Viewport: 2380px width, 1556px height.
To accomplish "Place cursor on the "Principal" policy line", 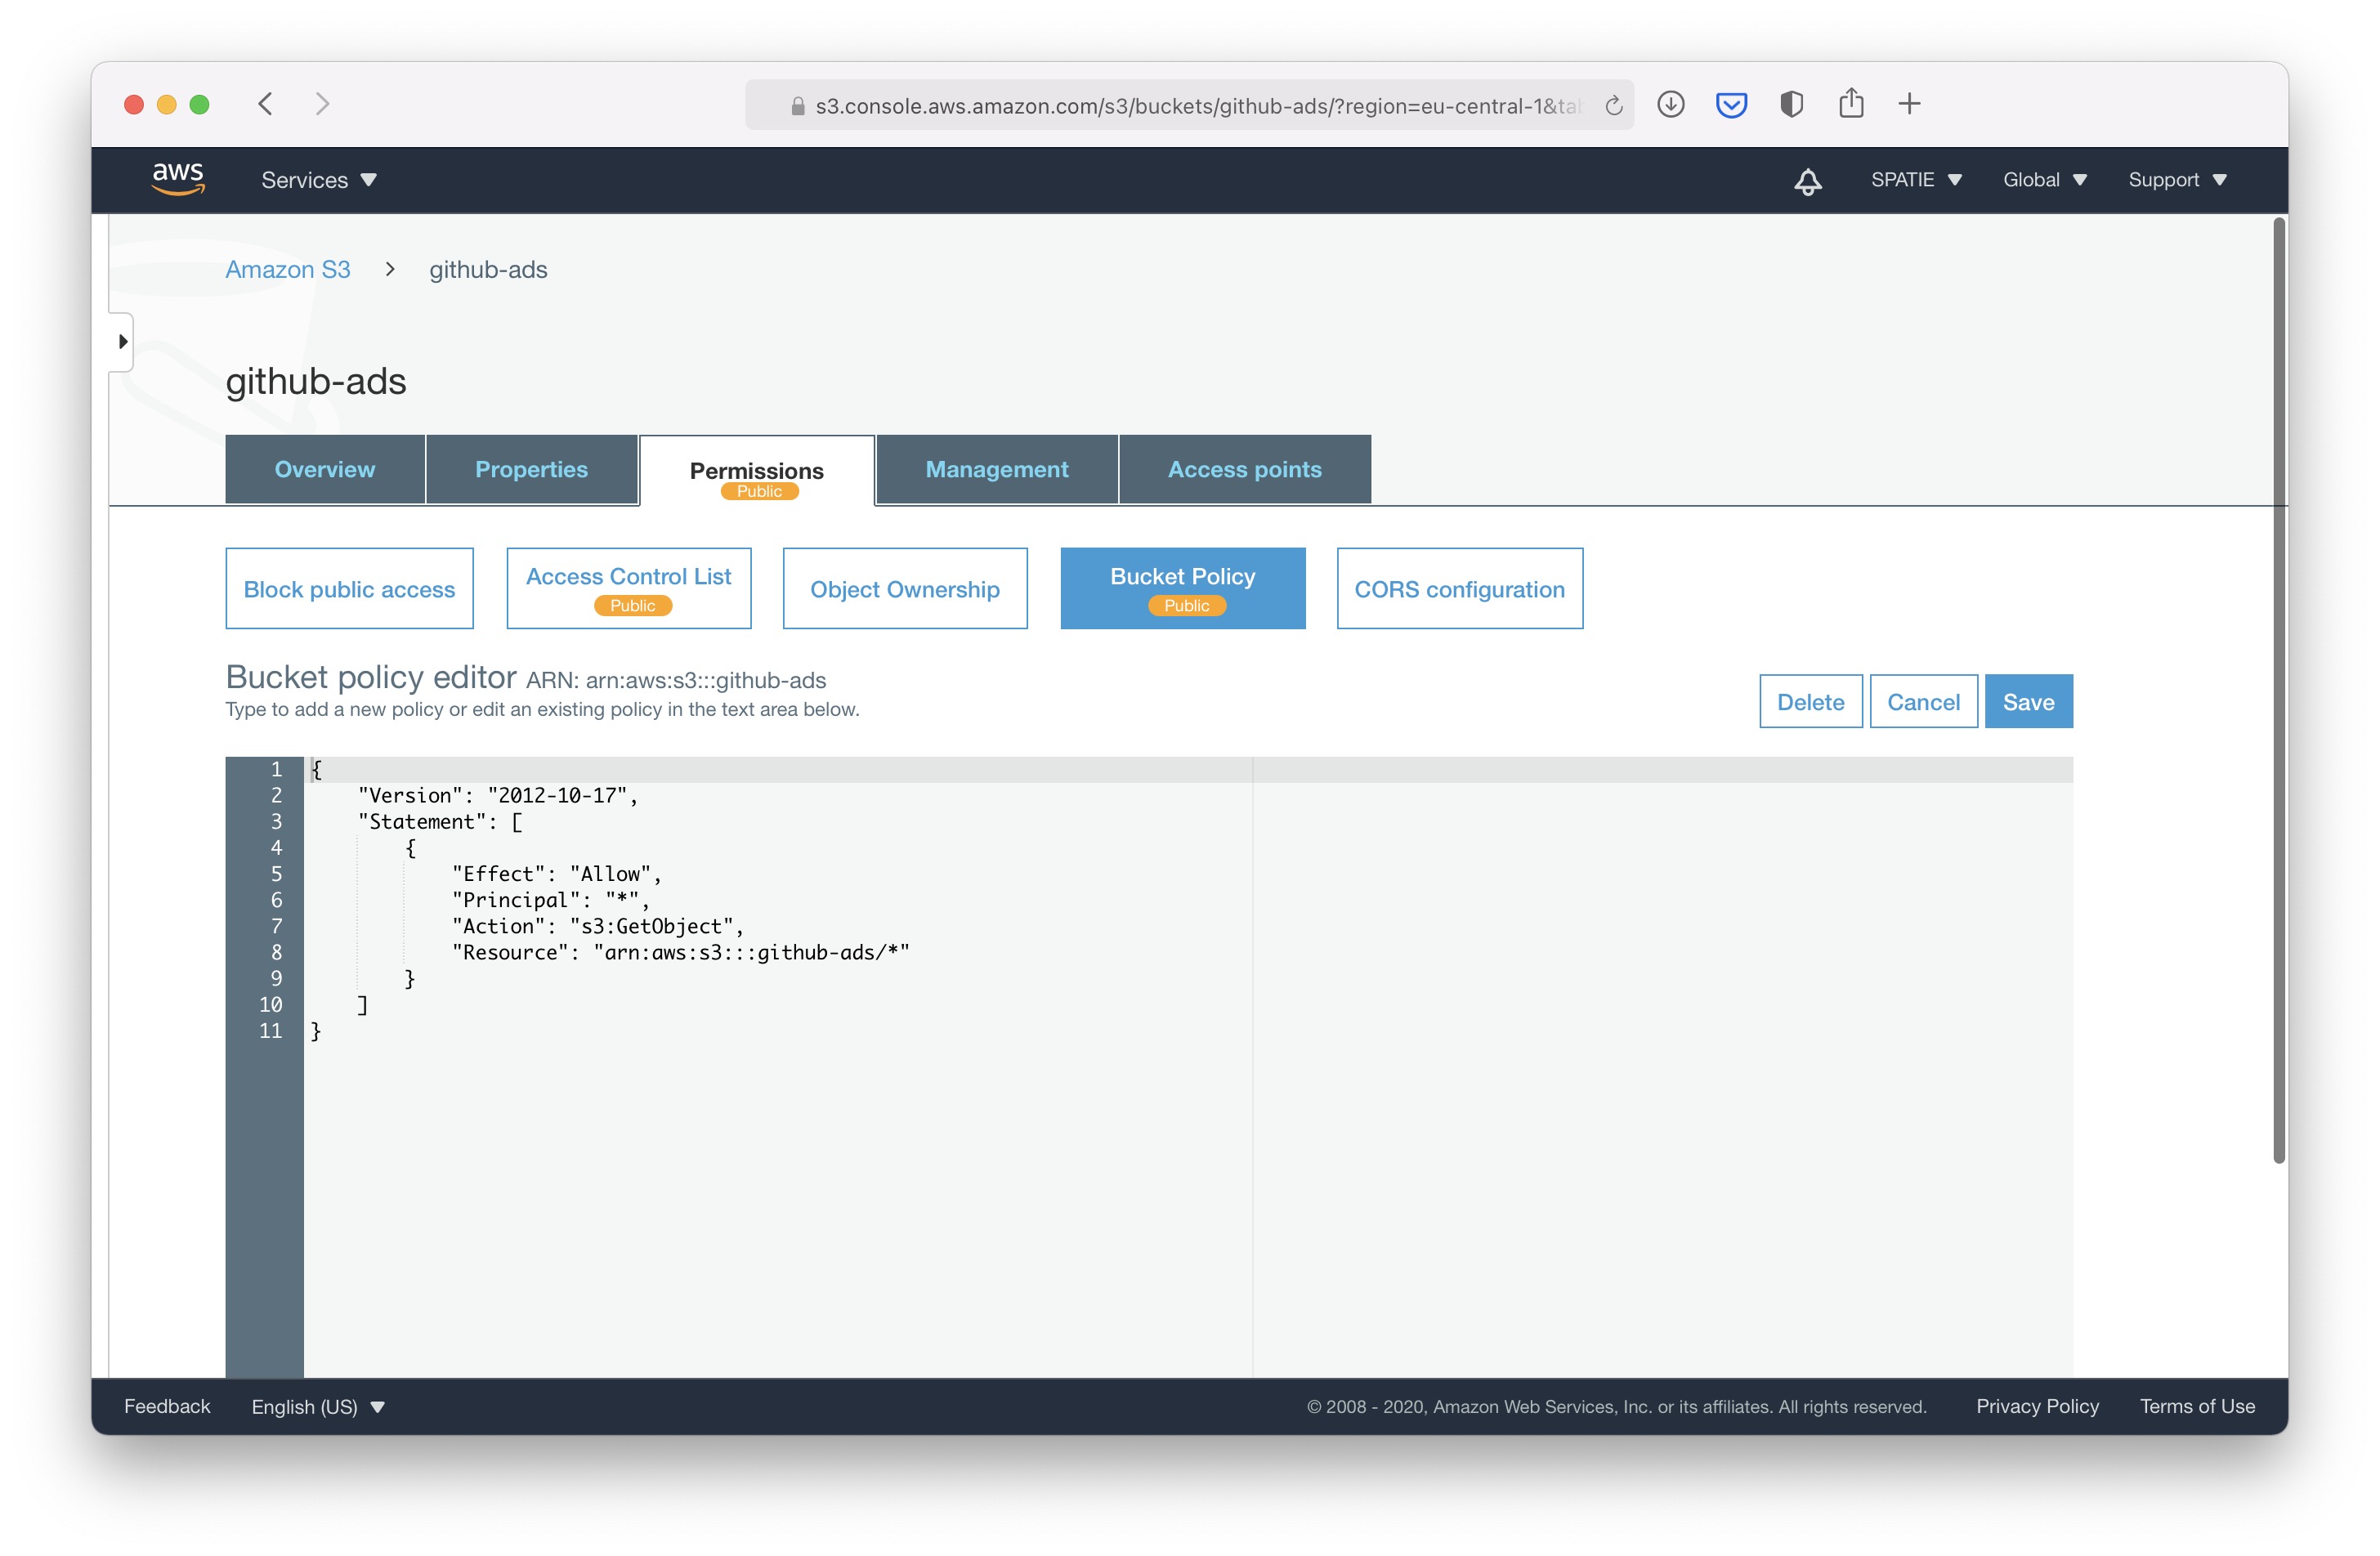I will coord(550,900).
